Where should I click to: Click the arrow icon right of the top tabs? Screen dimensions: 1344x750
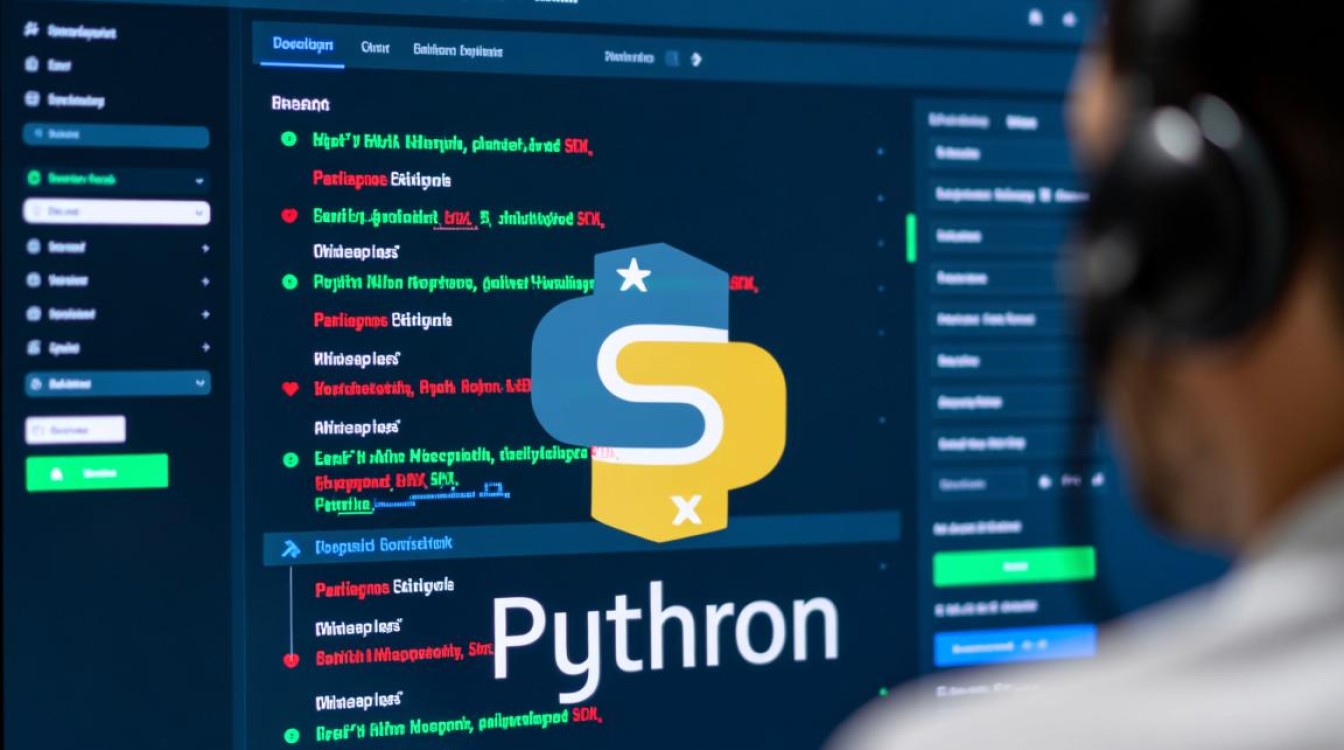tap(696, 59)
